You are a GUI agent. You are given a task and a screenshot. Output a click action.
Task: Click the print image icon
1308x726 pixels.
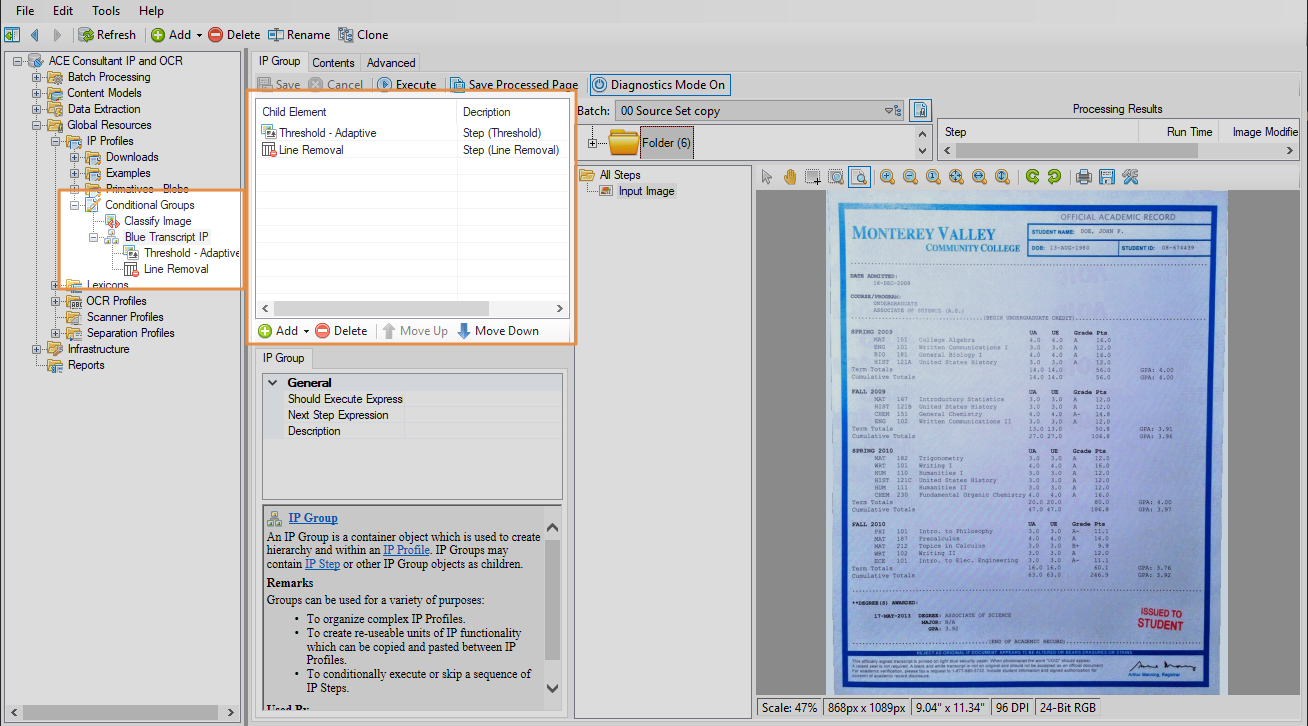coord(1083,177)
